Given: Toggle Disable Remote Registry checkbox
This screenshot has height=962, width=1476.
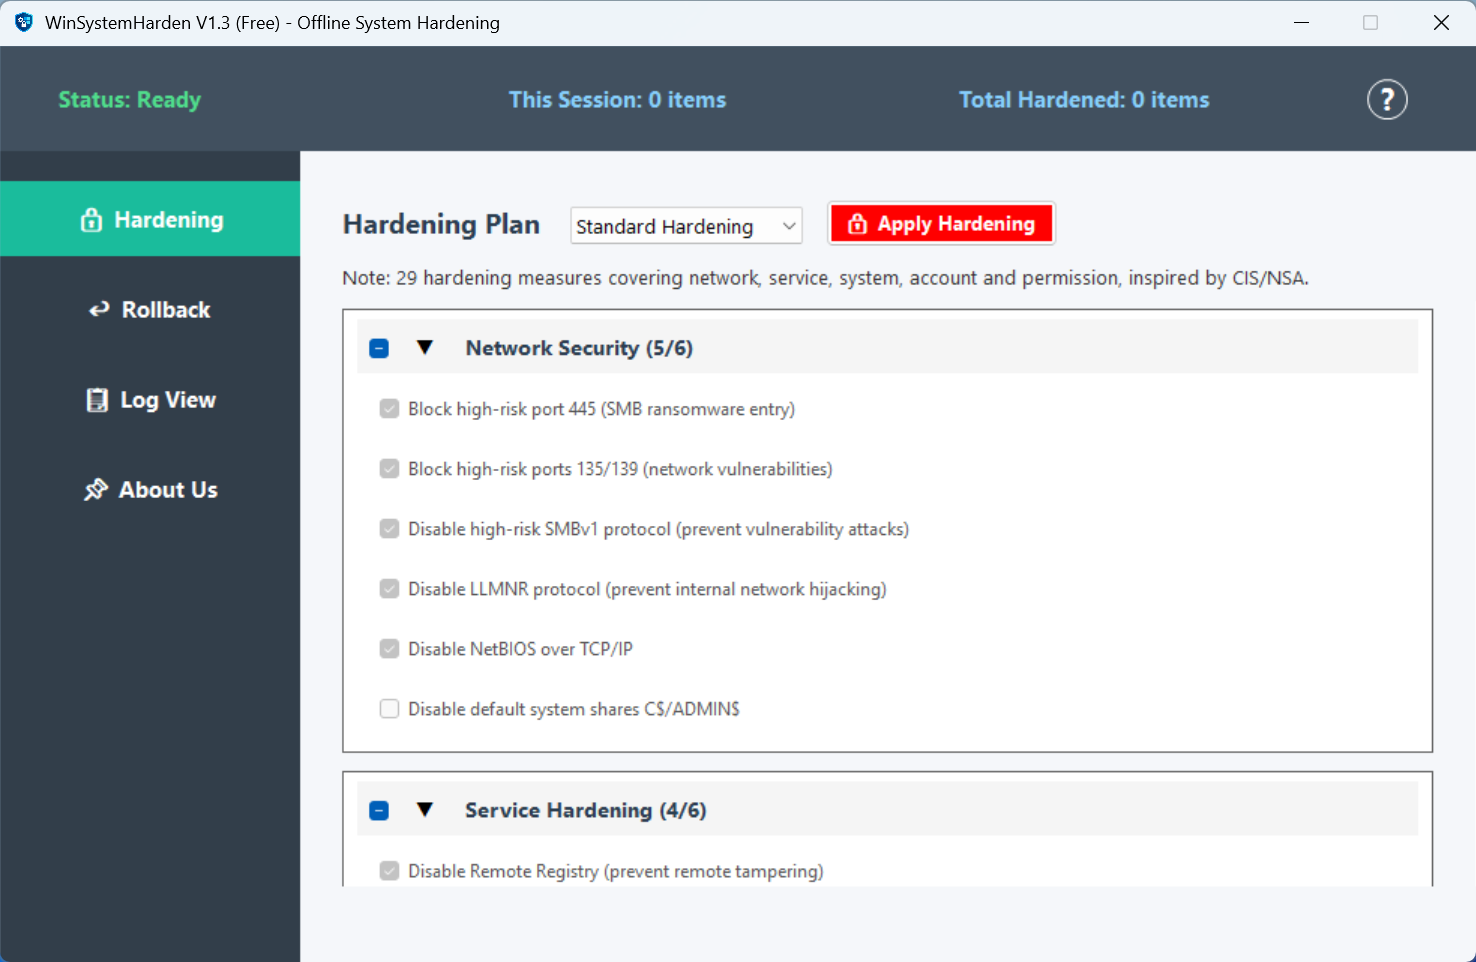Looking at the screenshot, I should point(389,871).
